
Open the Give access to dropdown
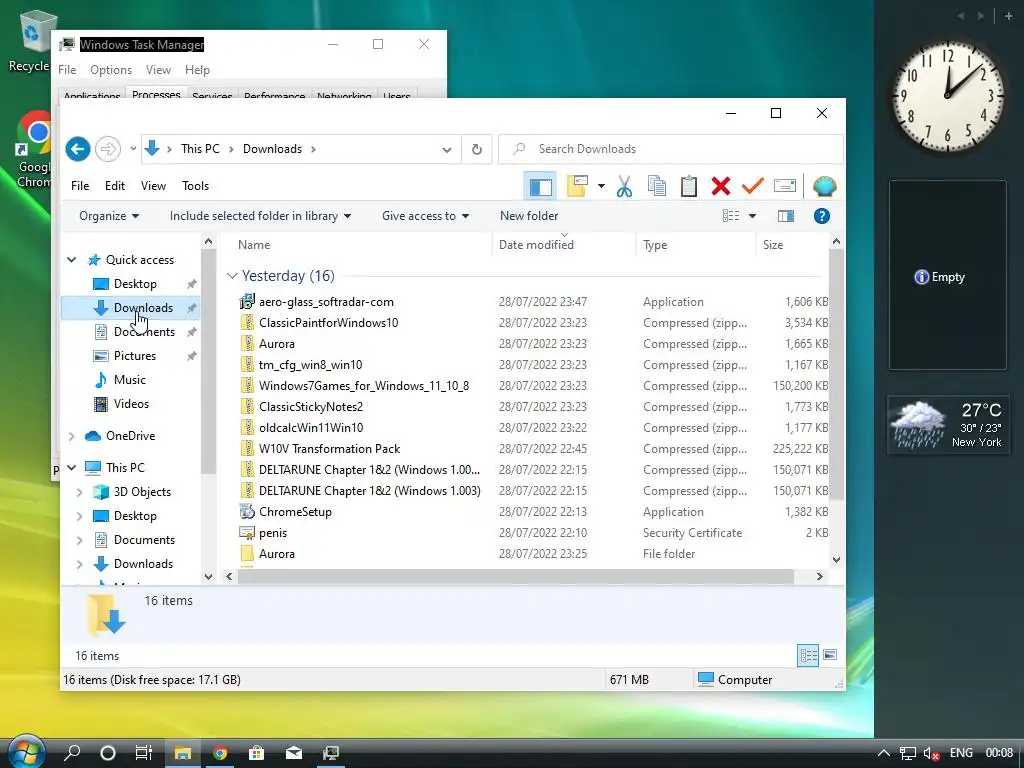click(x=425, y=216)
